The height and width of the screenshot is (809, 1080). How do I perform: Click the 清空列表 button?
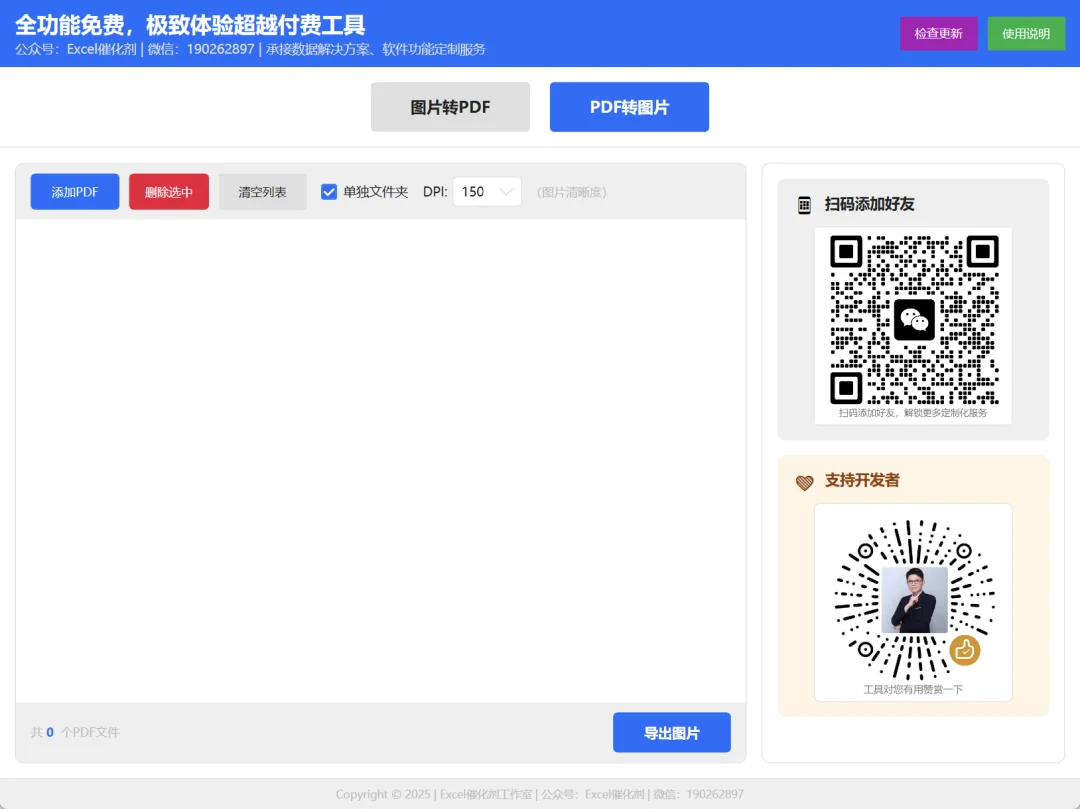tap(262, 192)
